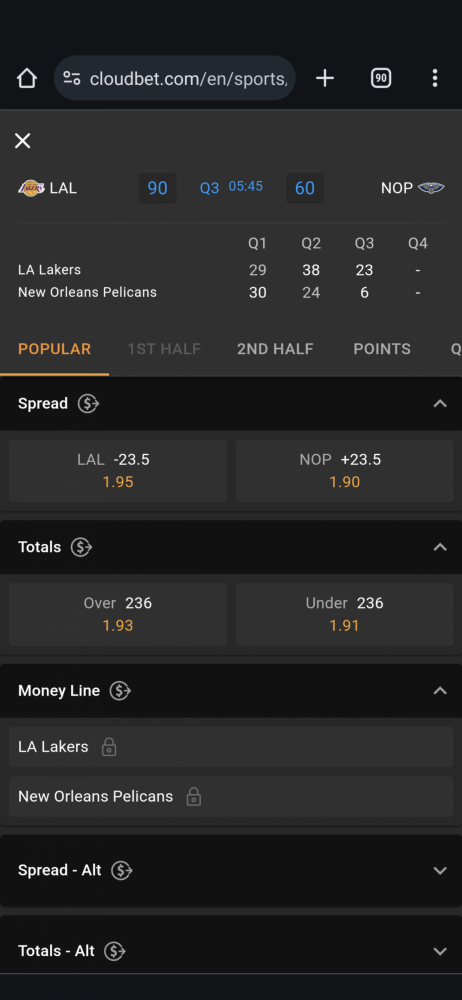Tap the cash out icon beside Totals

click(x=81, y=547)
